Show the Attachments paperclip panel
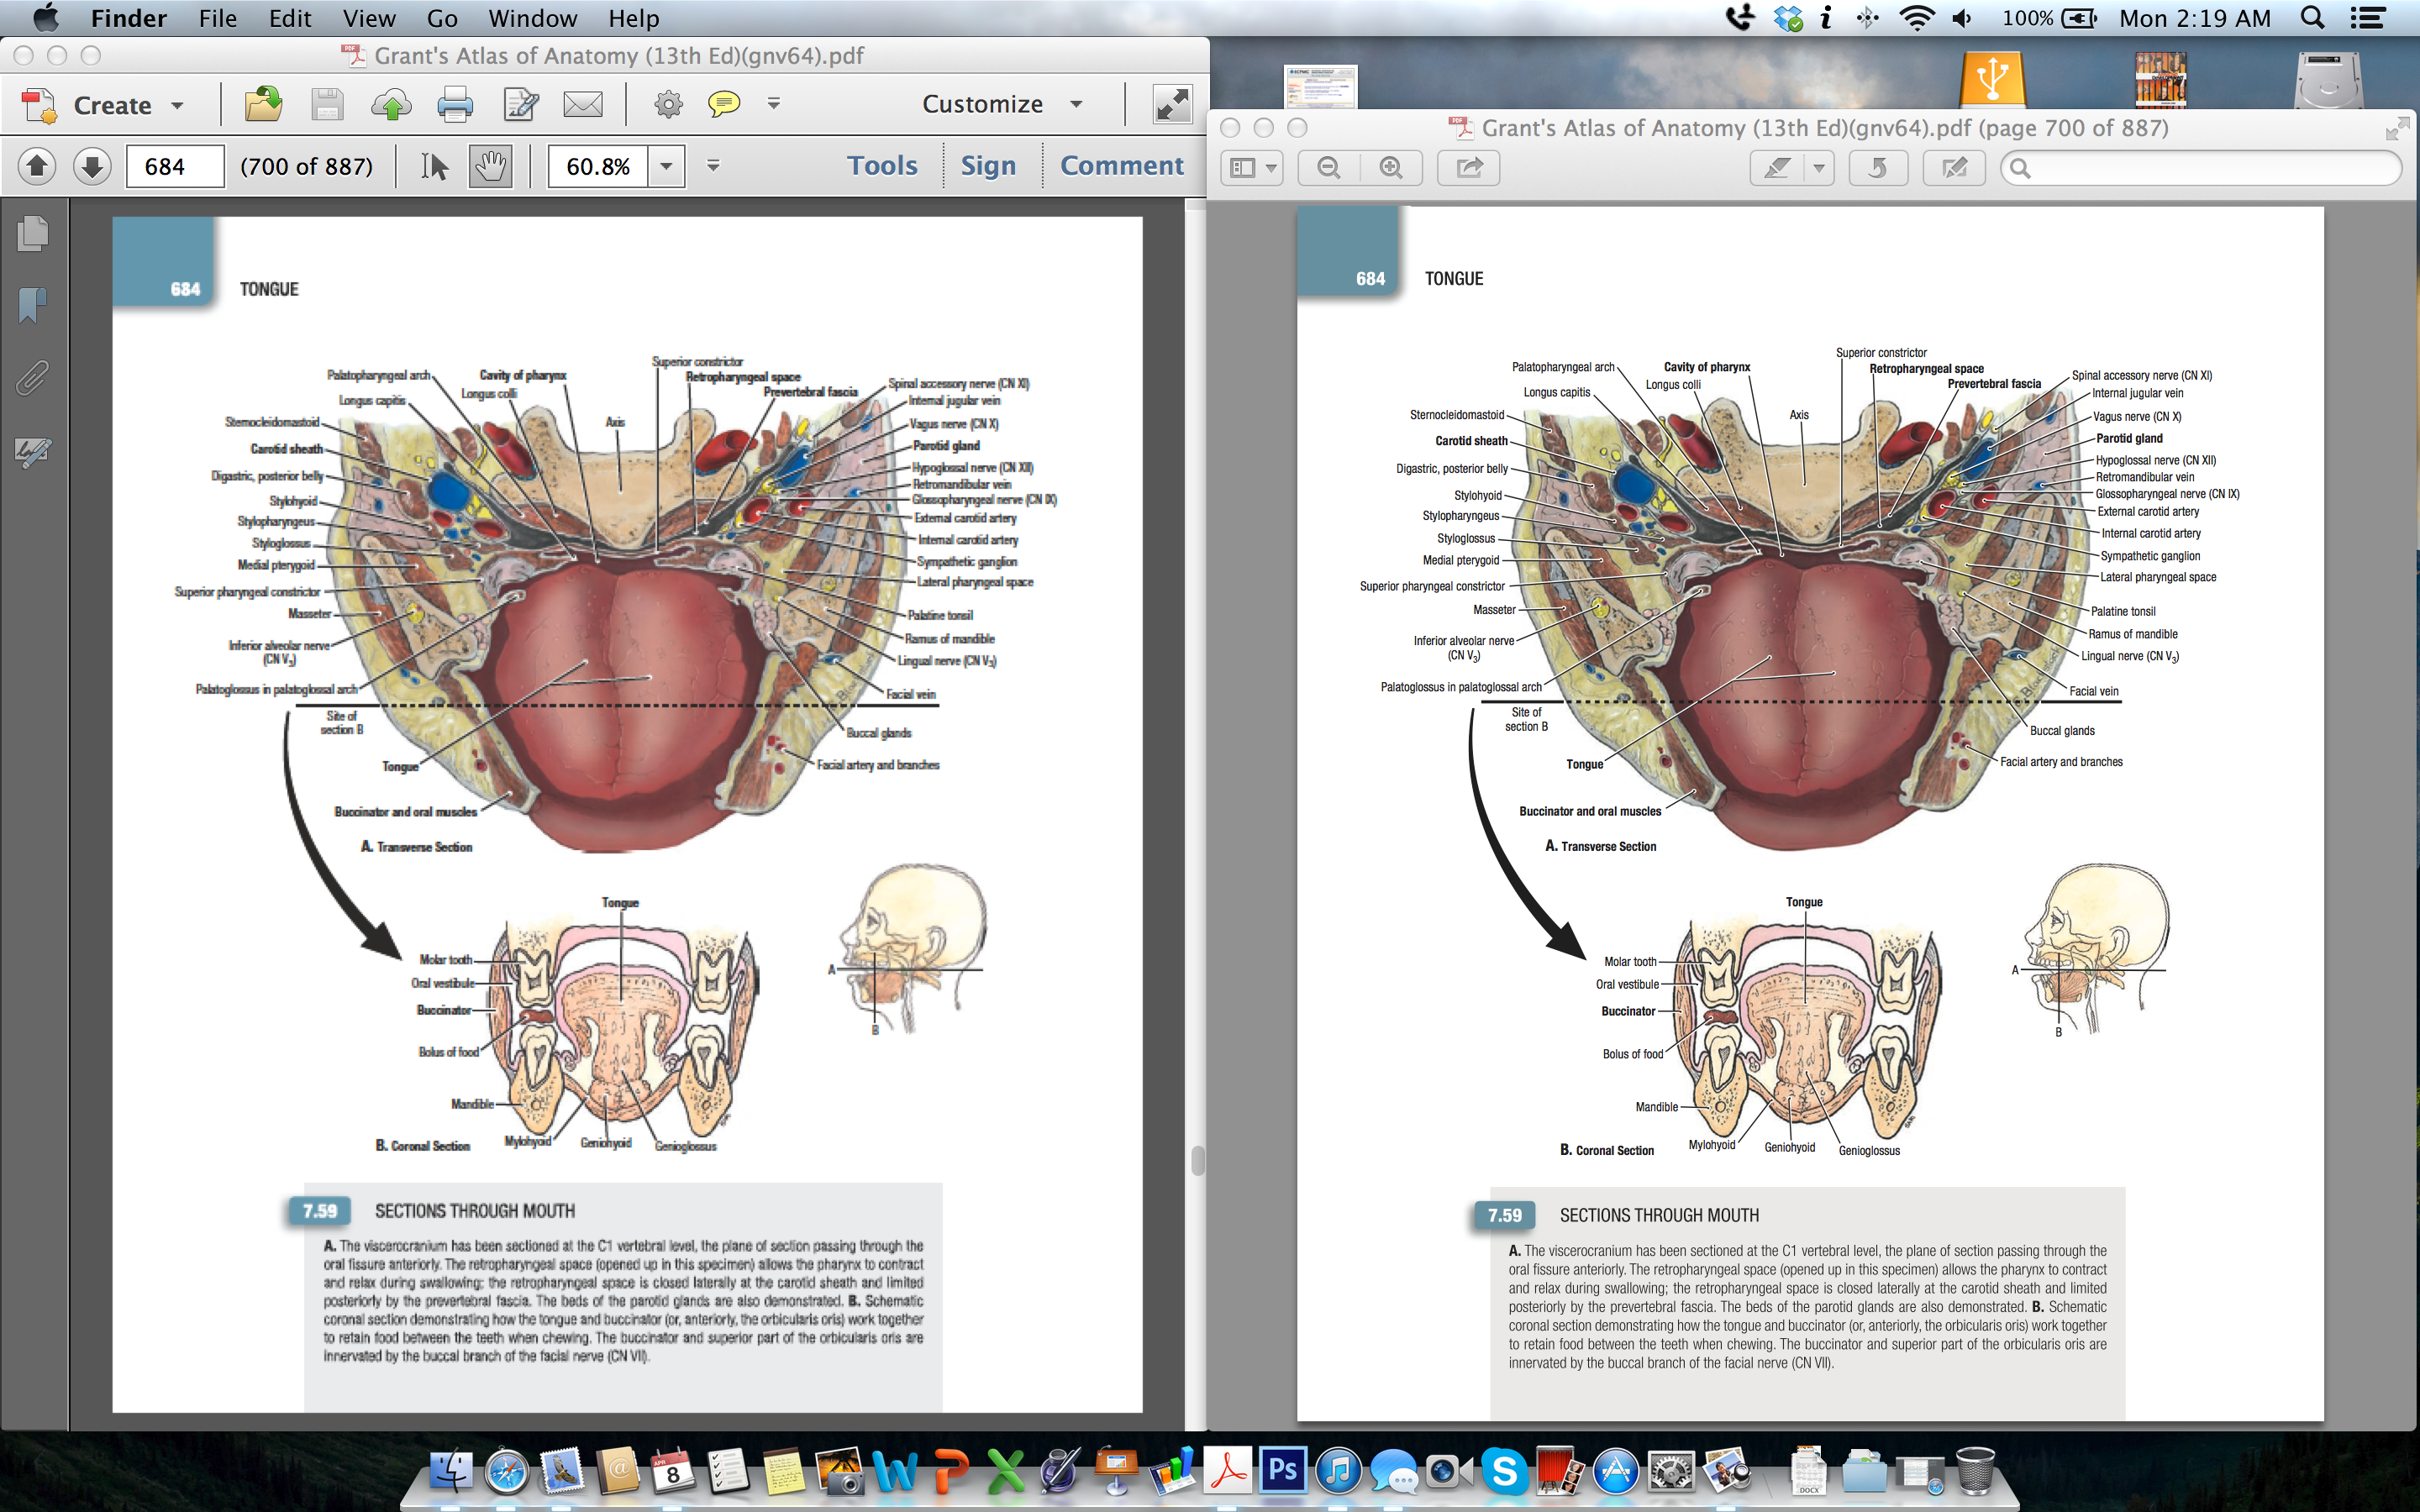 pos(33,378)
